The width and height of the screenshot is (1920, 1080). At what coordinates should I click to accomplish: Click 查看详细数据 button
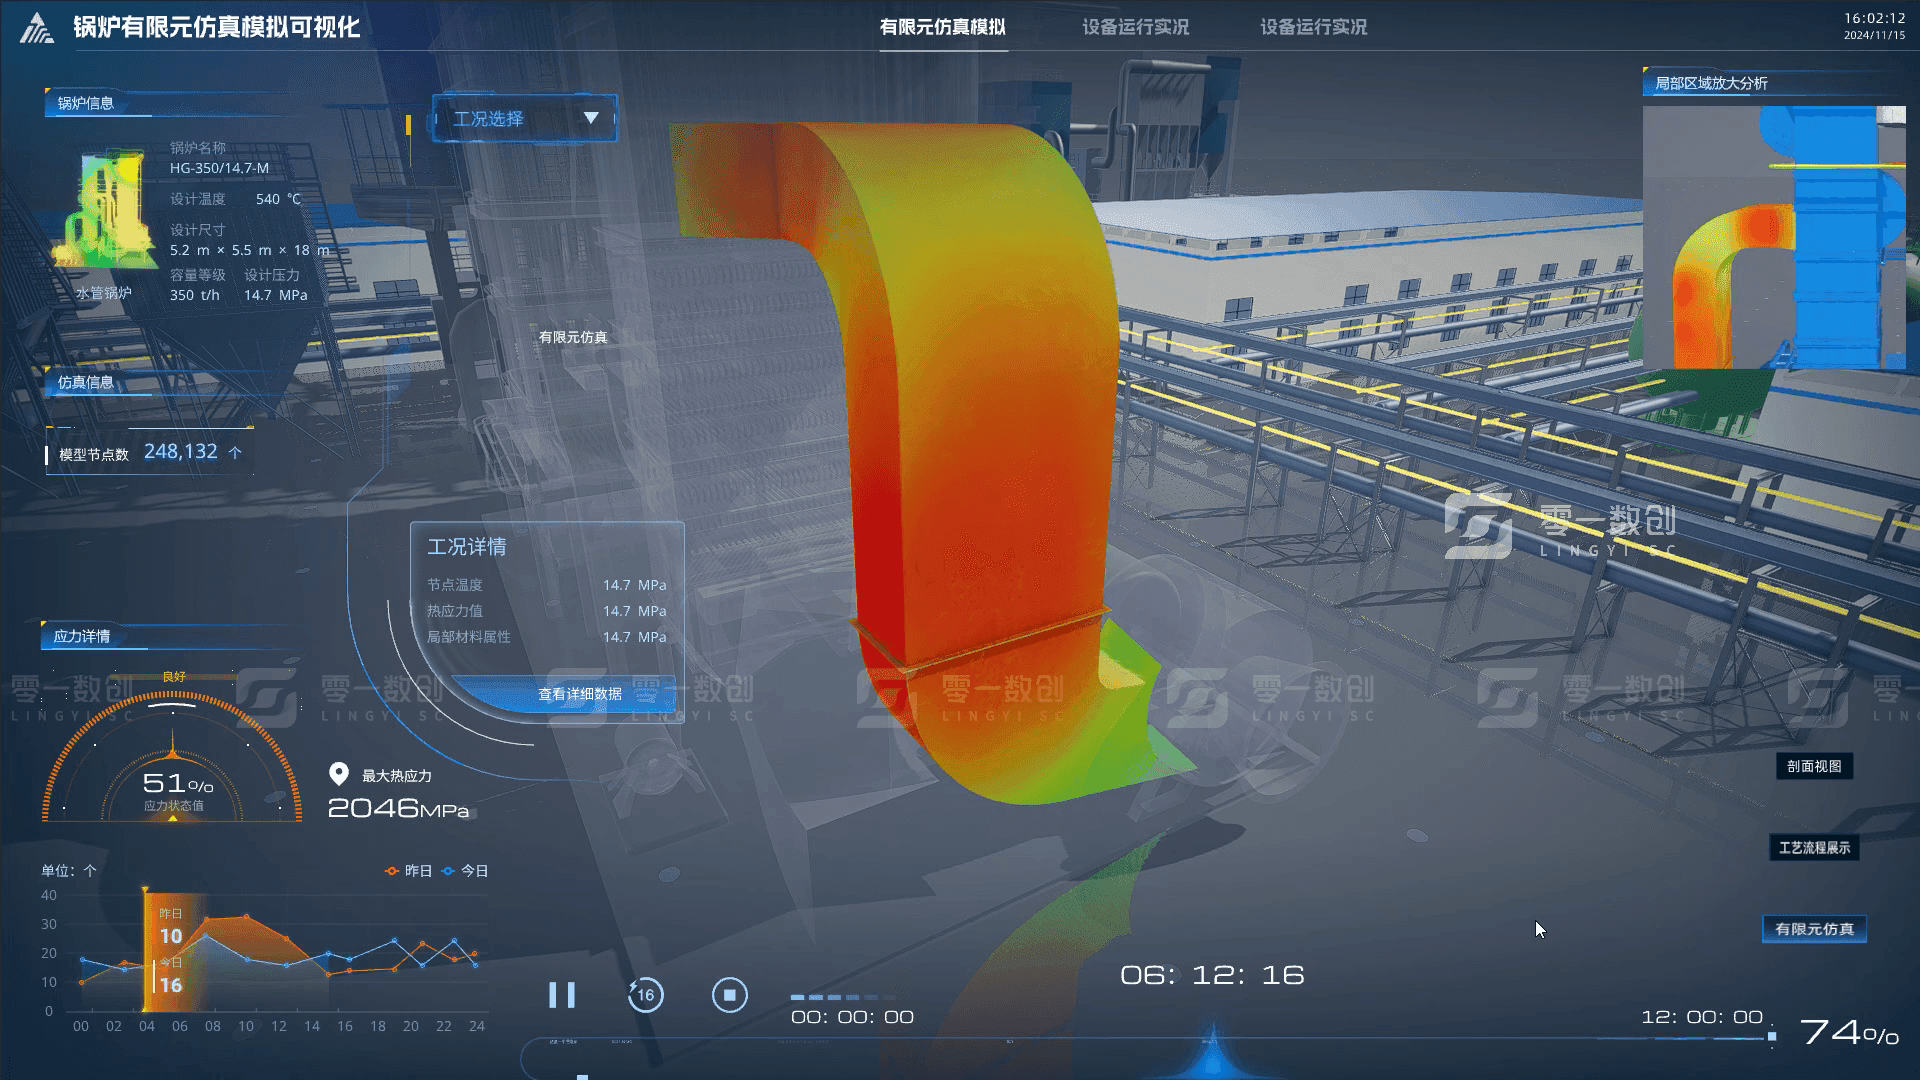pyautogui.click(x=579, y=694)
